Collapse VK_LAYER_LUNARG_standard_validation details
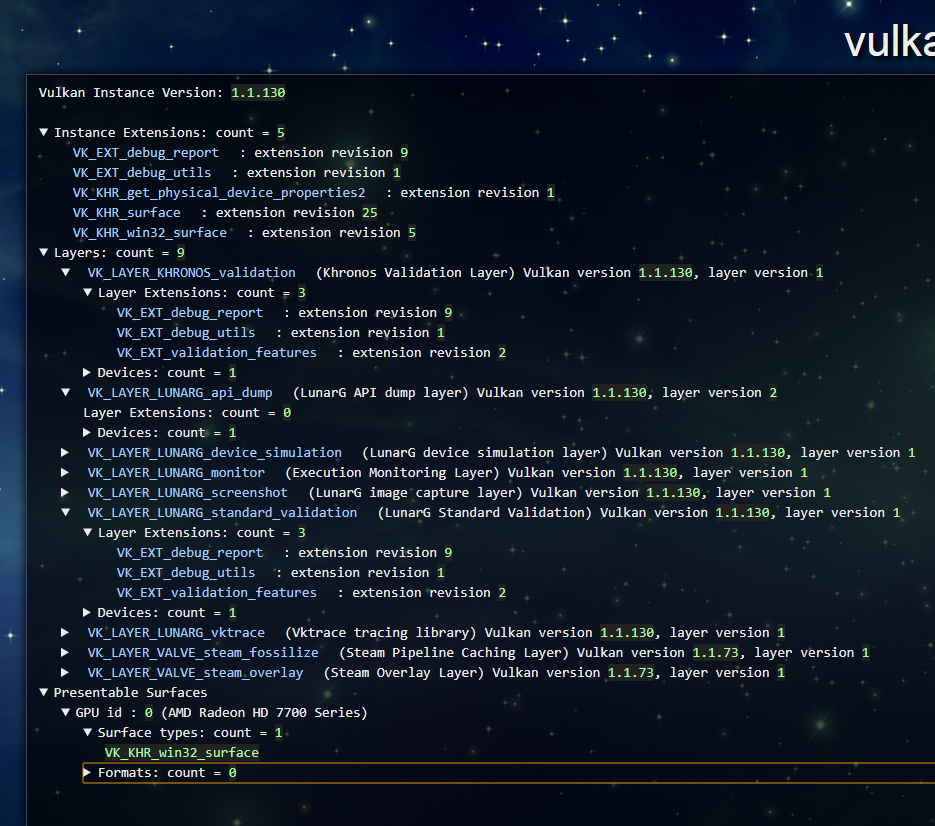Screen dimensions: 935x826 pos(65,512)
